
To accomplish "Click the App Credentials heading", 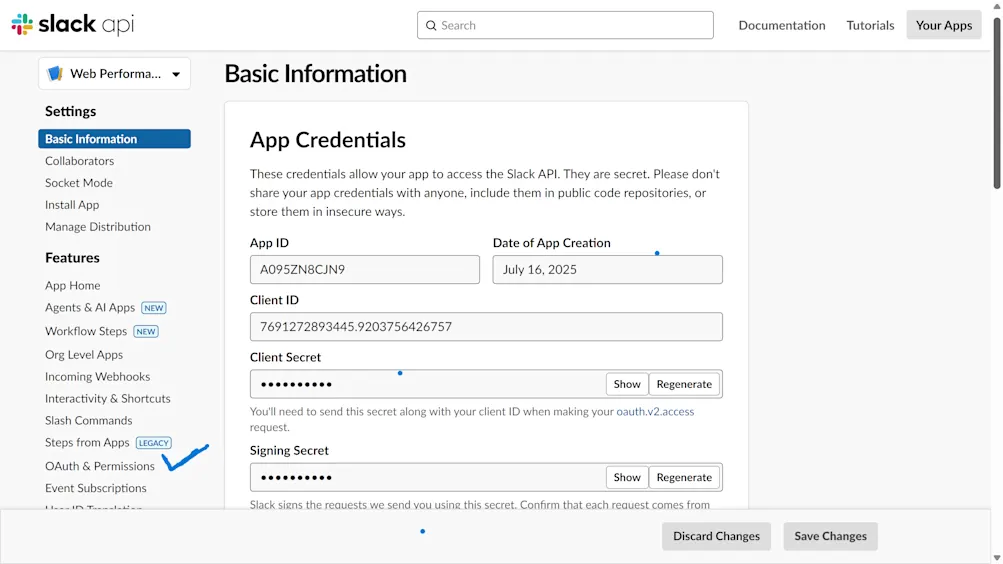I will 328,139.
